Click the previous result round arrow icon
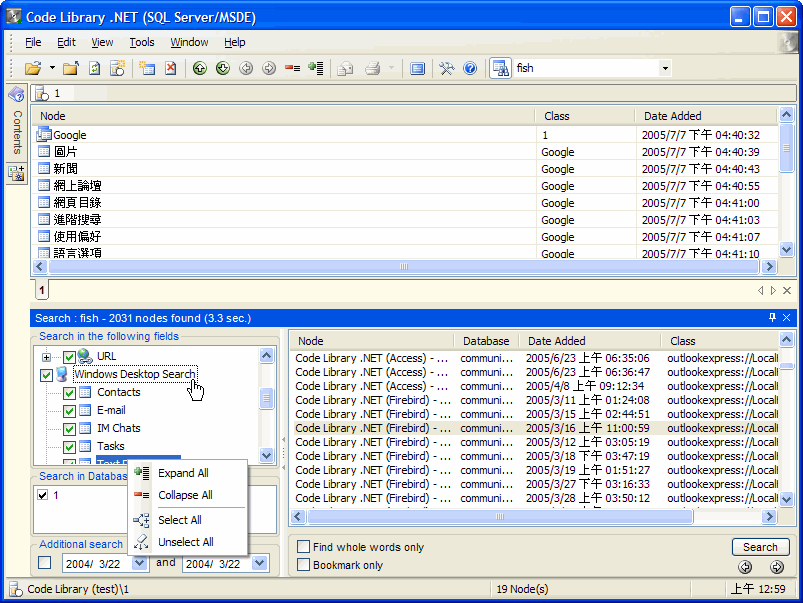 [745, 567]
